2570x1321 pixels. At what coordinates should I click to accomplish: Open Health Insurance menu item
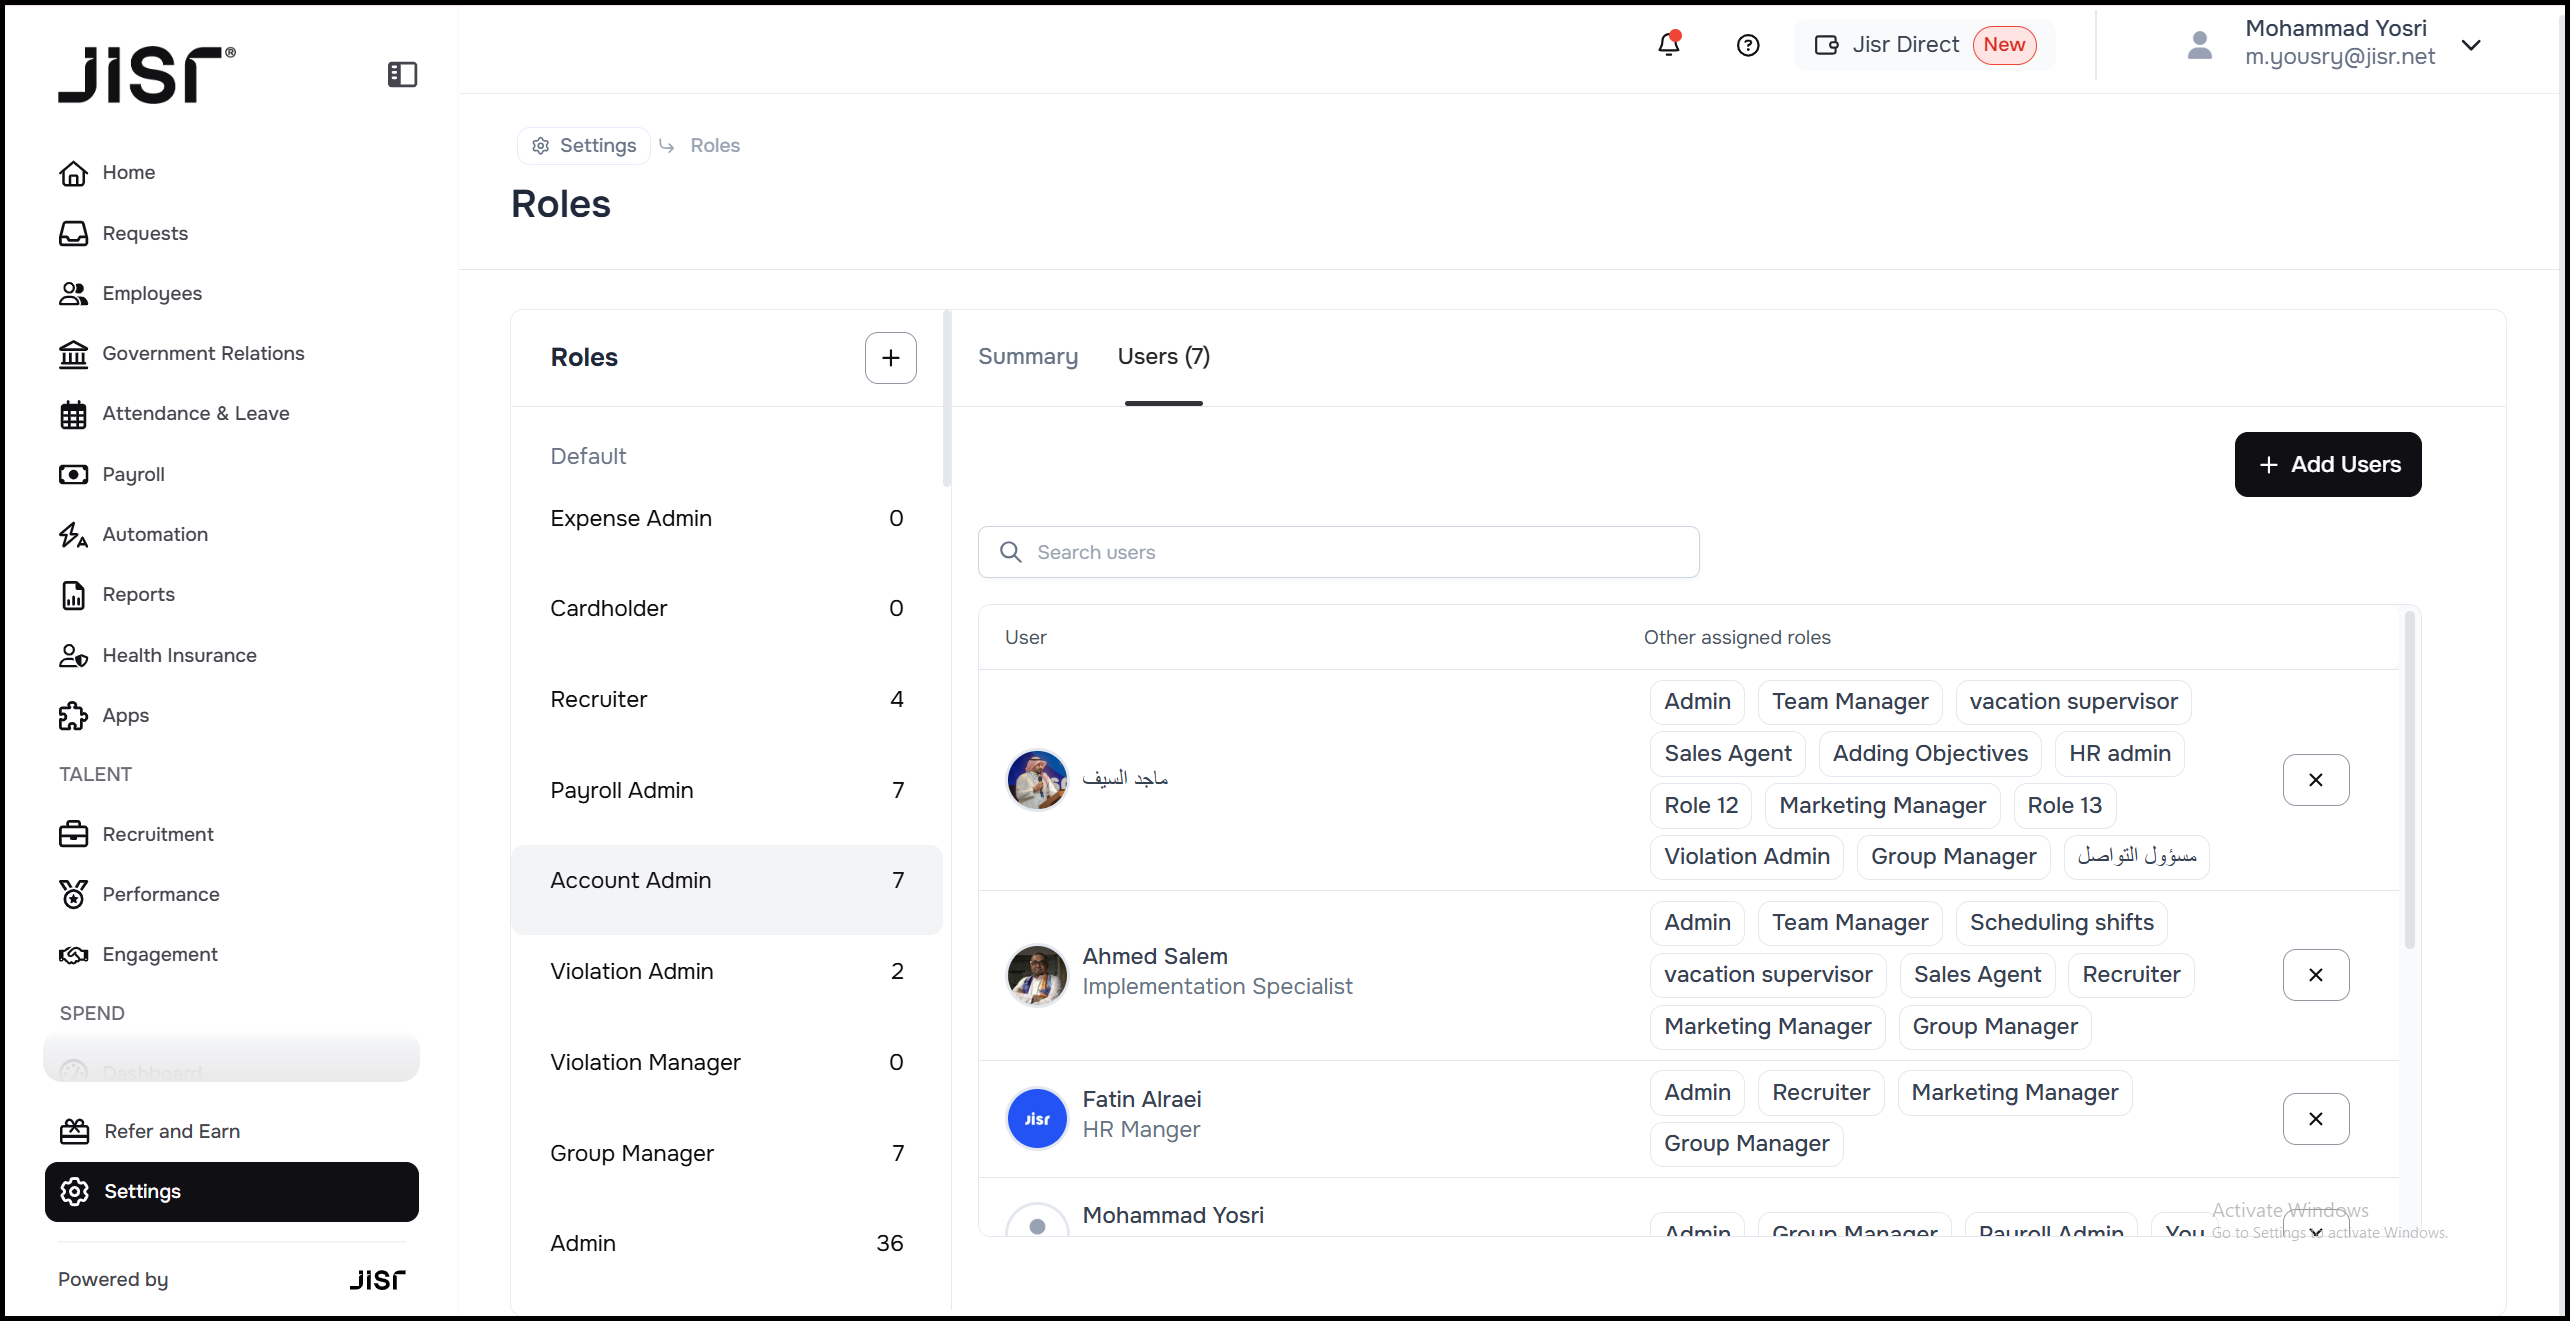click(179, 655)
